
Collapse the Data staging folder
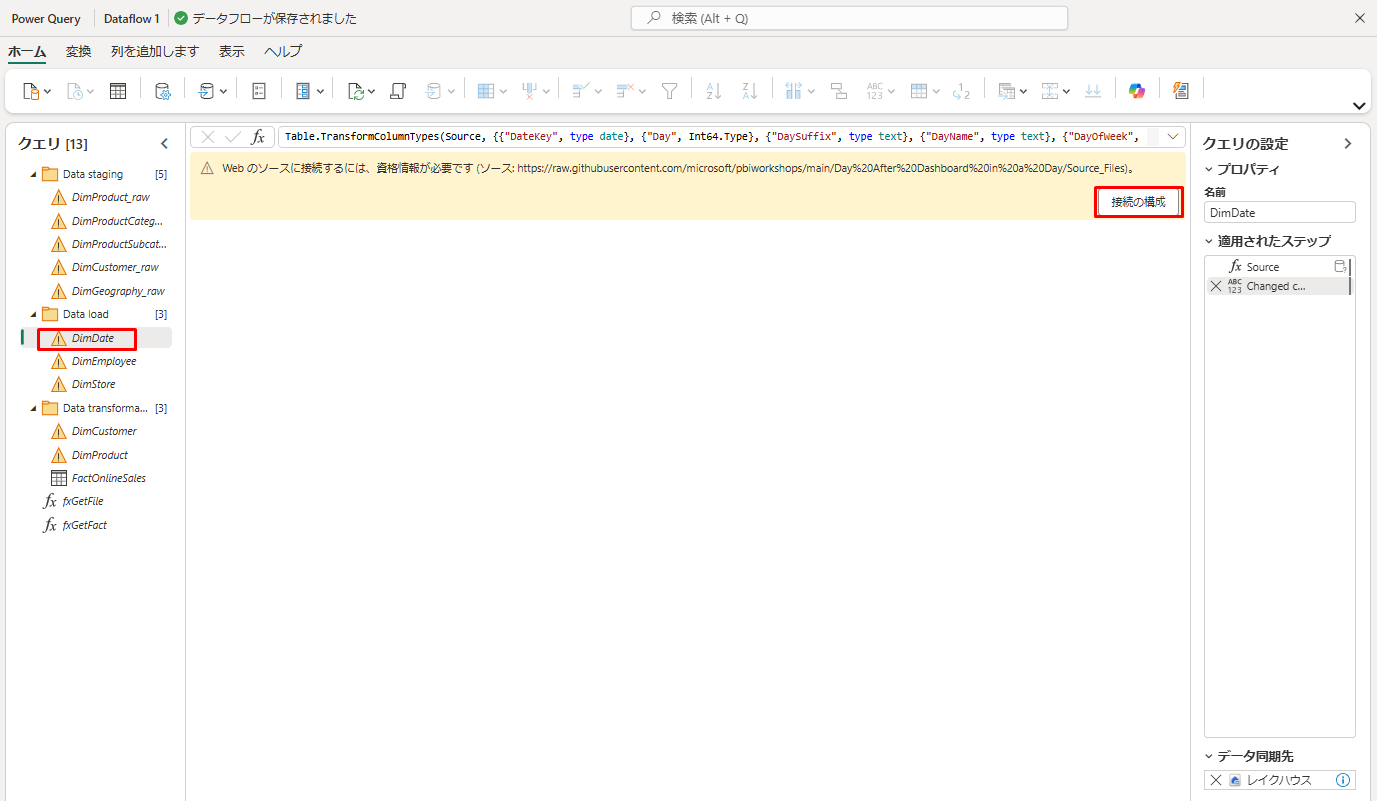(33, 174)
